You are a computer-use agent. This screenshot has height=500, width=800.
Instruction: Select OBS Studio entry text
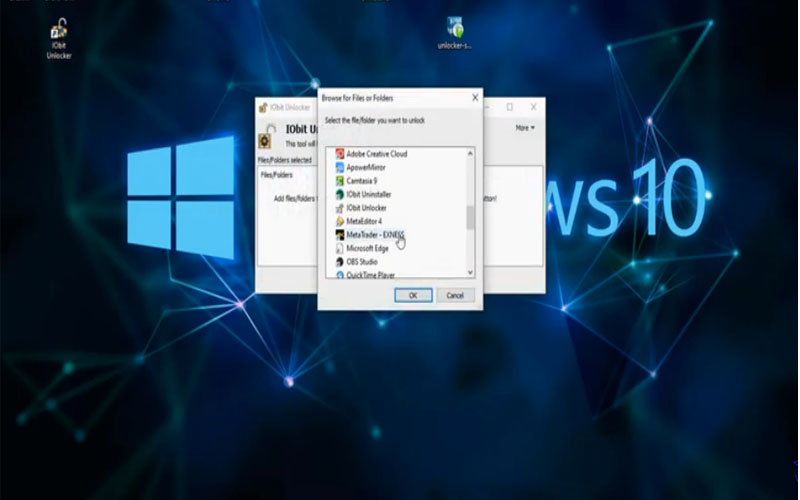point(362,262)
